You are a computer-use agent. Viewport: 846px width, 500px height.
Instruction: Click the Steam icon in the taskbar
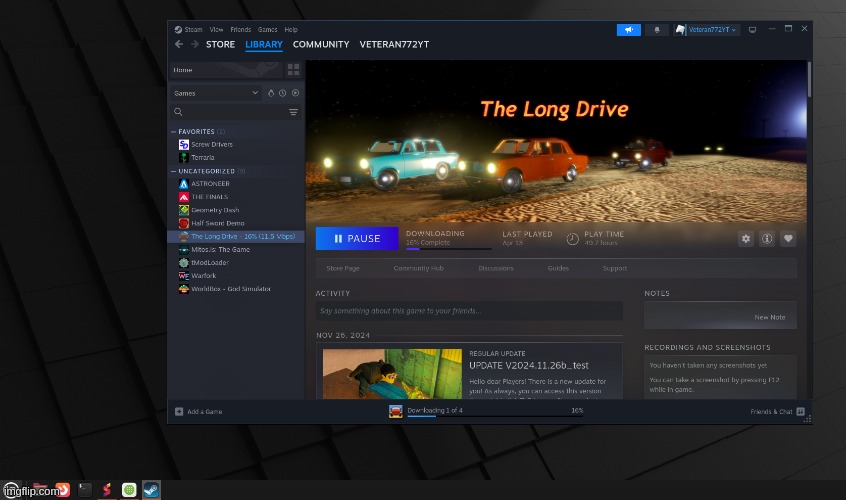pyautogui.click(x=151, y=489)
